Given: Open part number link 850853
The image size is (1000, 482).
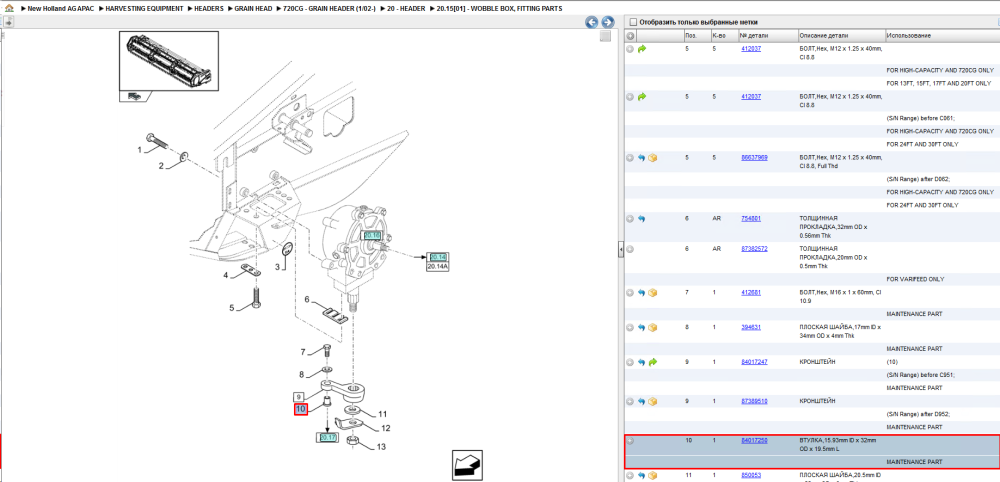Looking at the screenshot, I should coord(751,475).
